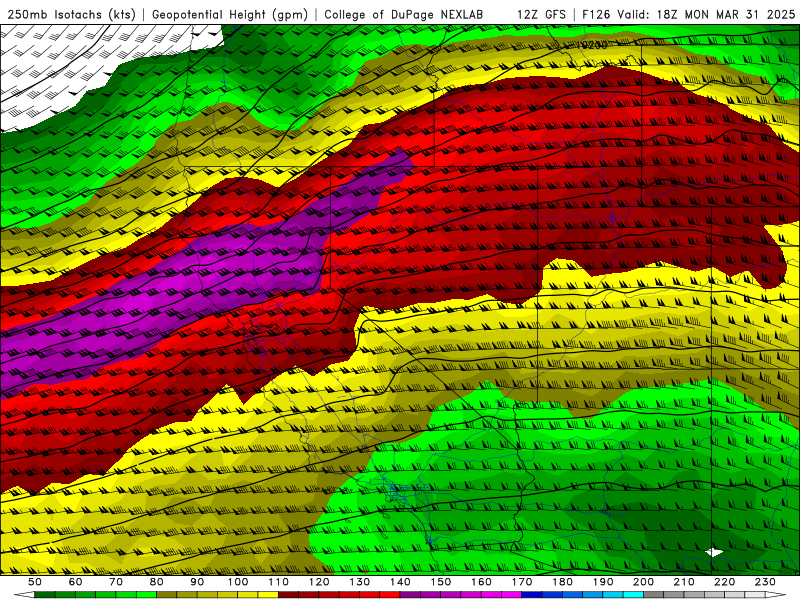Image resolution: width=800 pixels, height=600 pixels.
Task: Click the 220 legend value
Action: click(x=724, y=582)
